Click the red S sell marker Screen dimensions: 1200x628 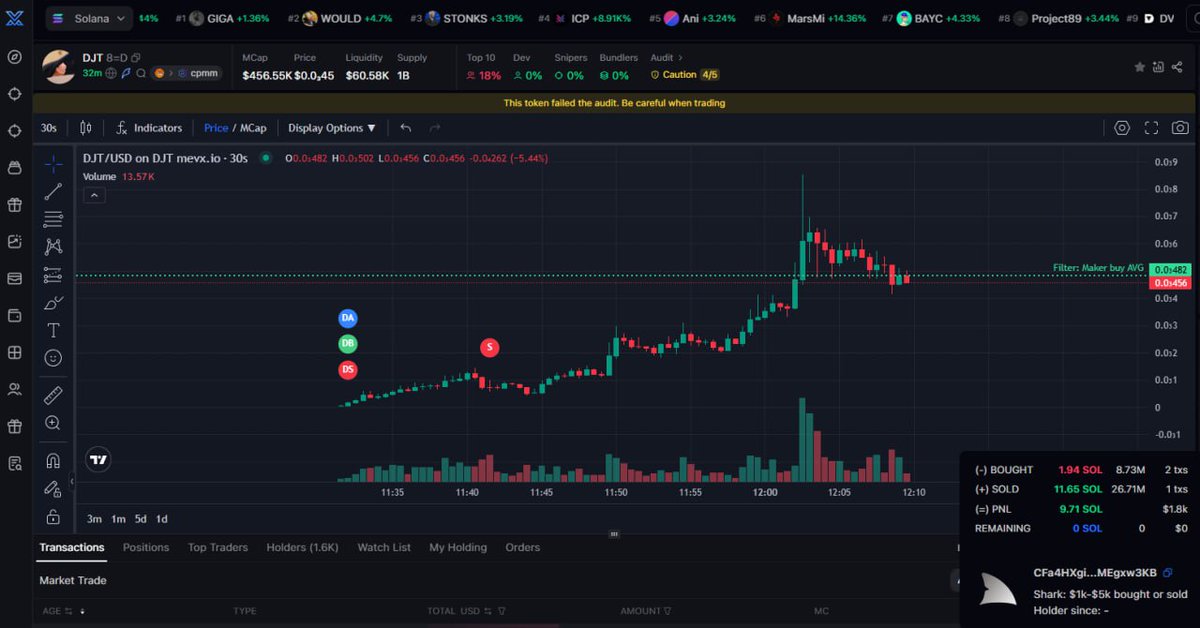tap(489, 347)
